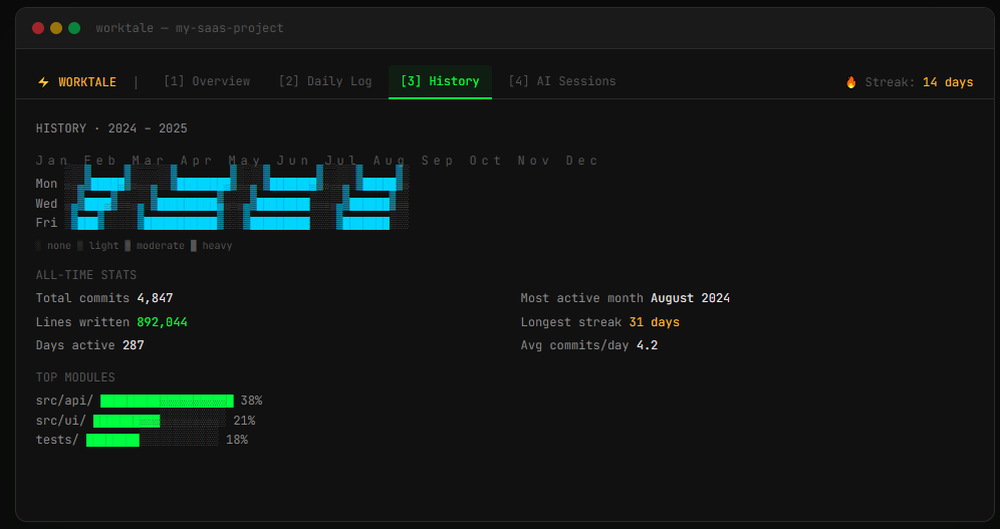Click the ALL-TIME STATS heading
Image resolution: width=1000 pixels, height=529 pixels.
86,275
